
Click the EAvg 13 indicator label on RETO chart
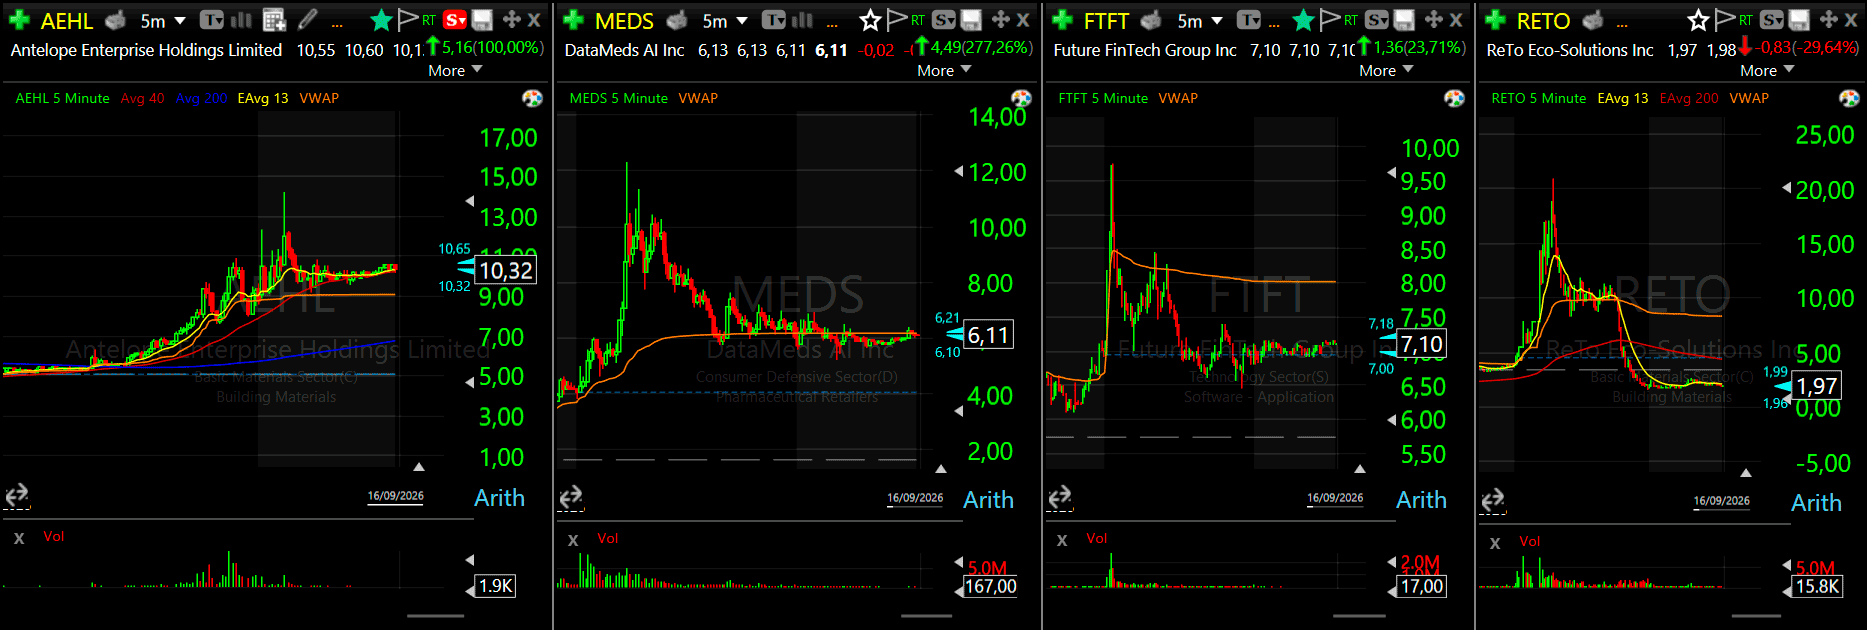1623,98
